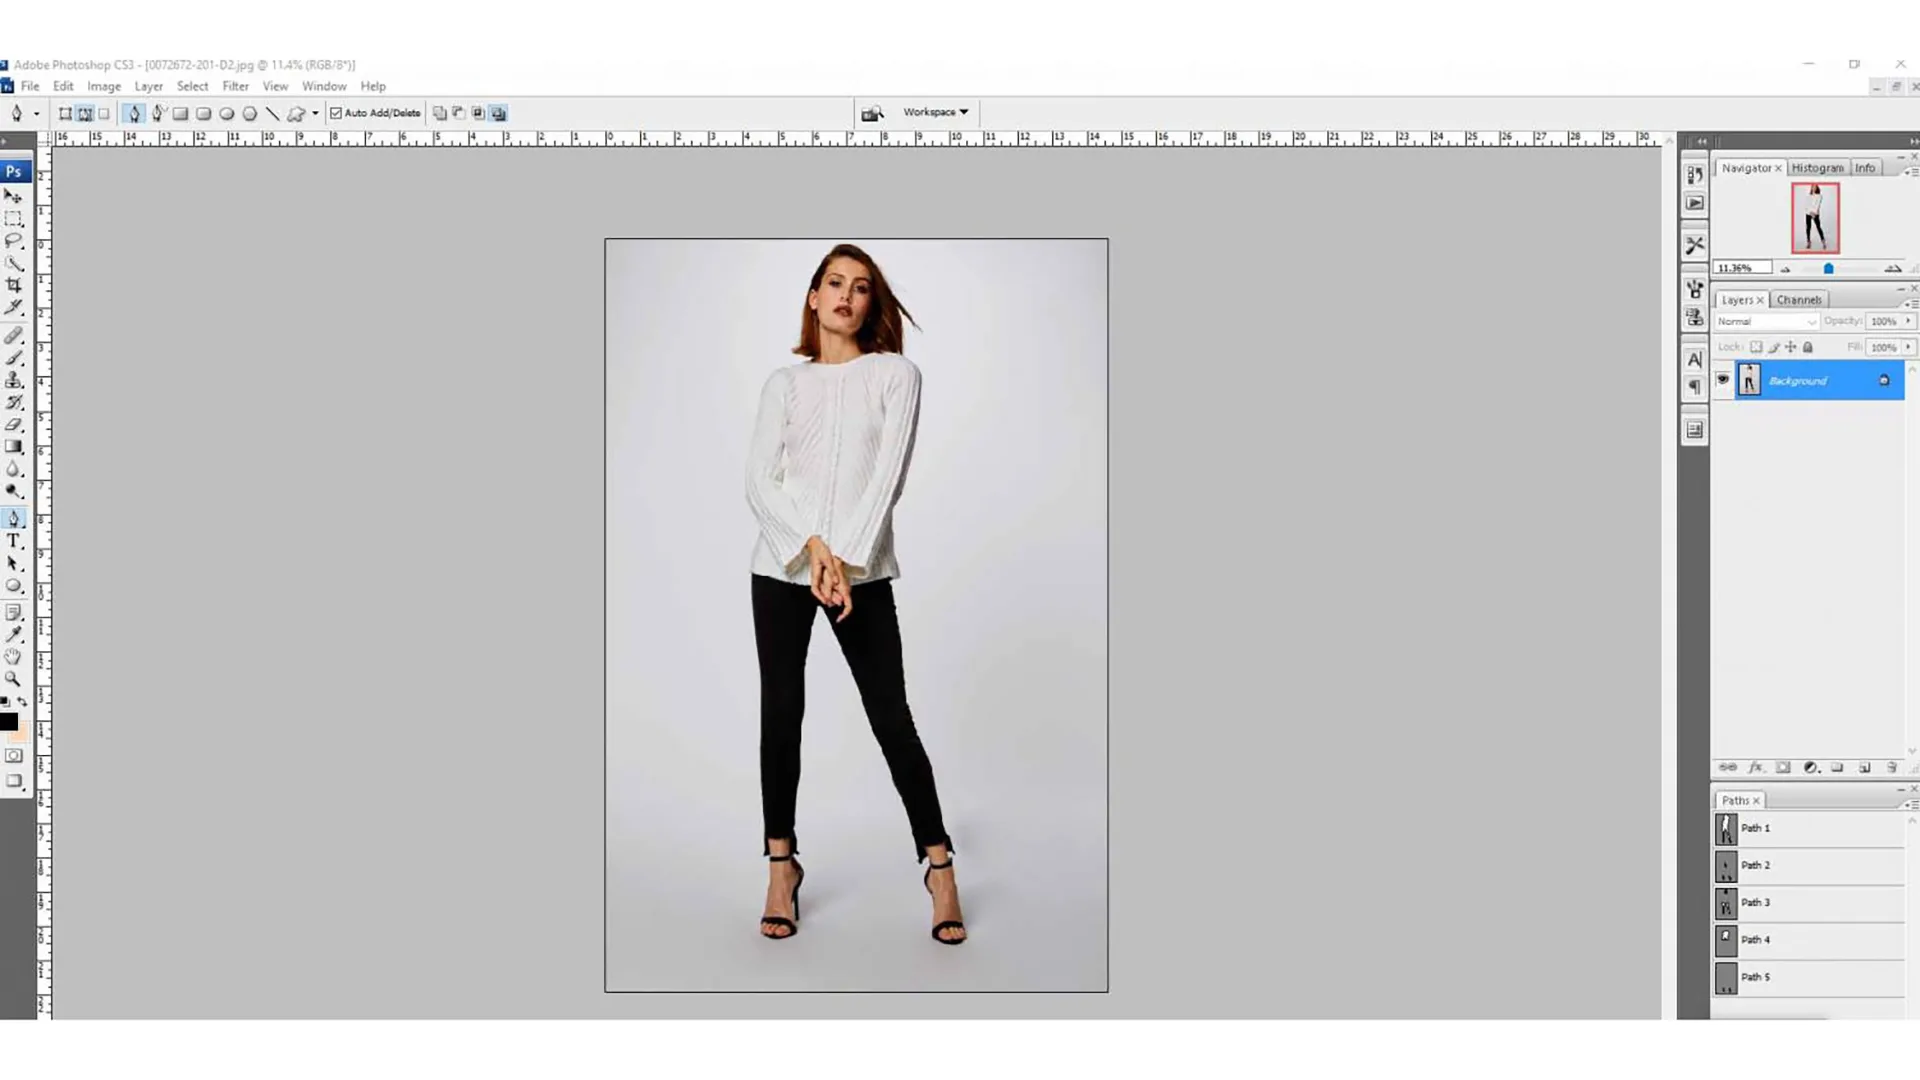Screen dimensions: 1920x1080
Task: Select the Hand tool
Action: [x=13, y=656]
